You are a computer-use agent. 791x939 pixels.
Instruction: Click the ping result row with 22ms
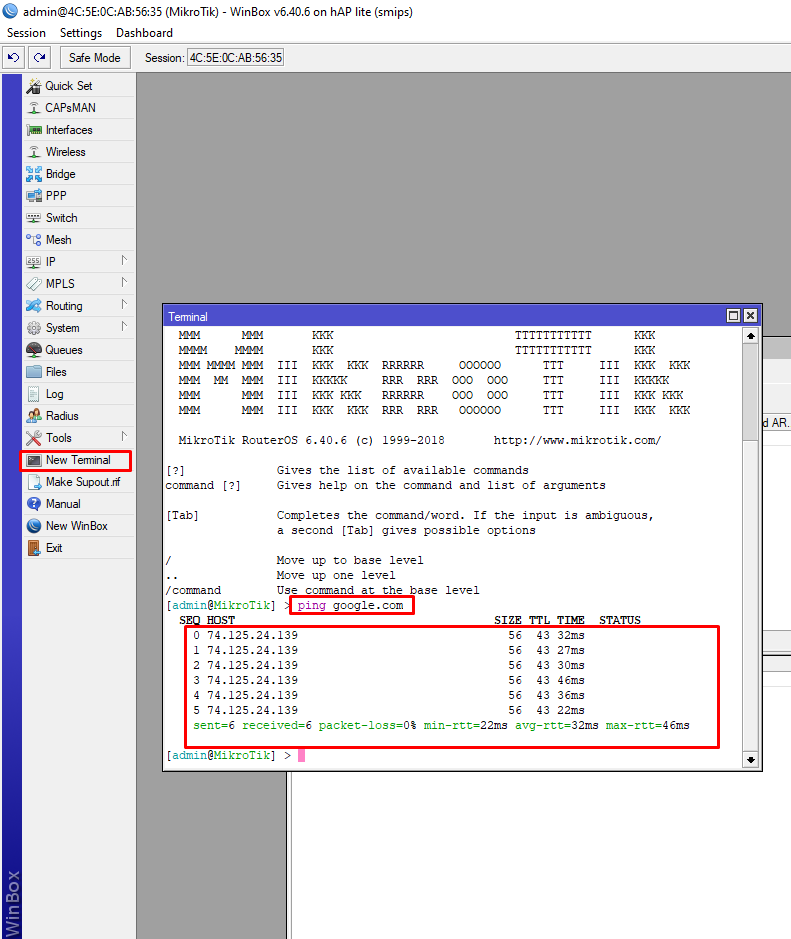pyautogui.click(x=389, y=710)
